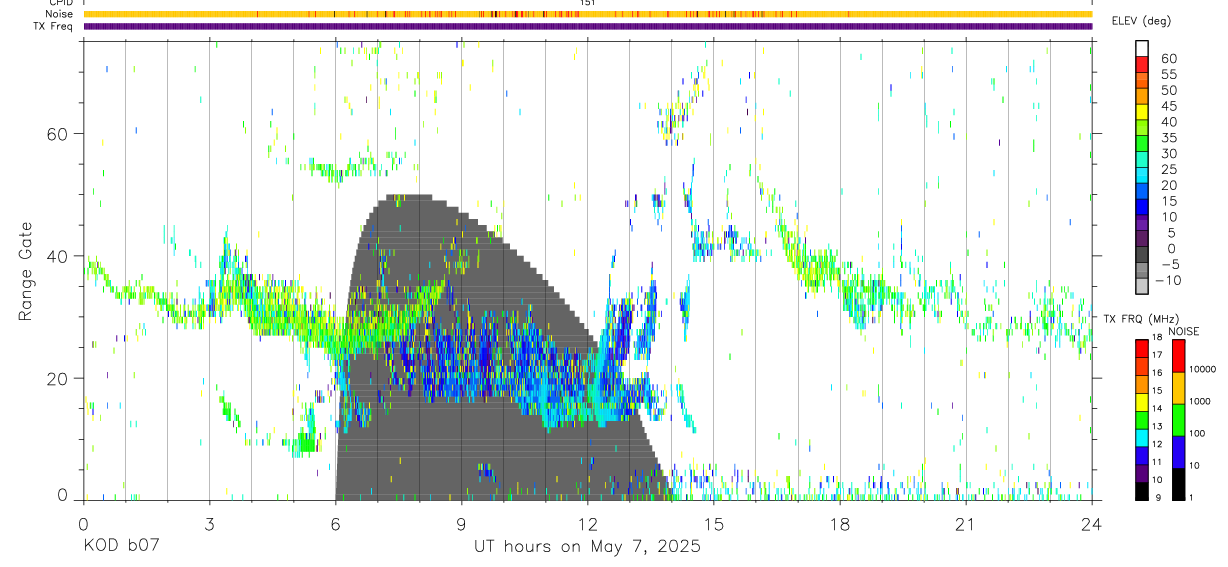This screenshot has width=1228, height=567.
Task: Click the NOISE colorbar tick label '10000'
Action: (x=1204, y=369)
